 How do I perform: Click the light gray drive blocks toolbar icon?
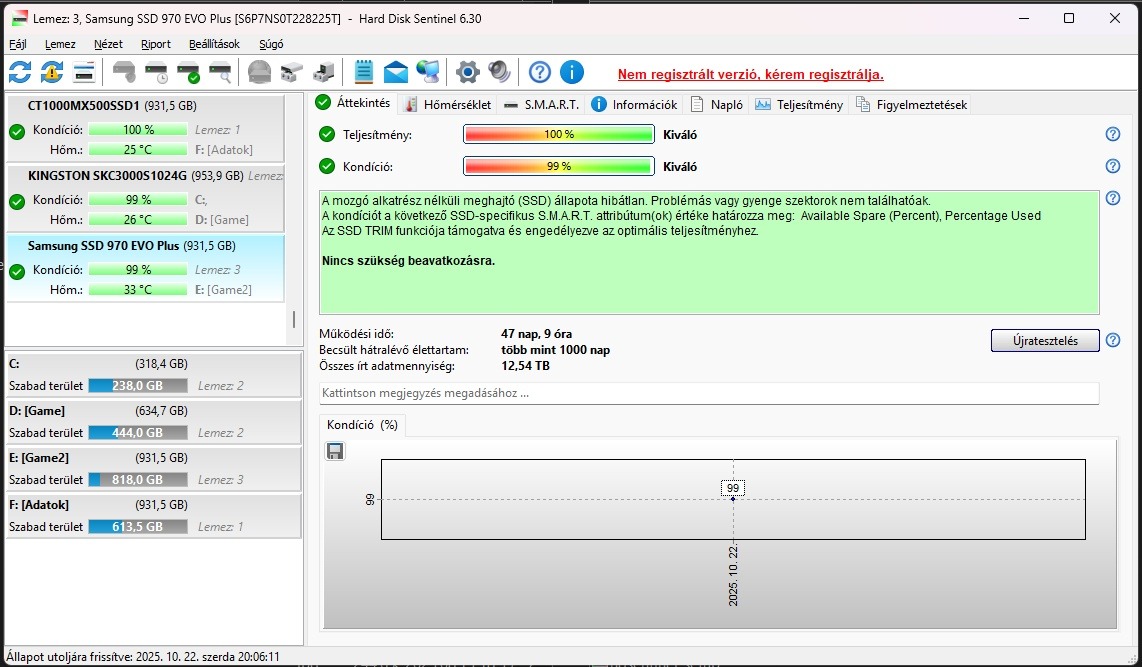pos(291,72)
